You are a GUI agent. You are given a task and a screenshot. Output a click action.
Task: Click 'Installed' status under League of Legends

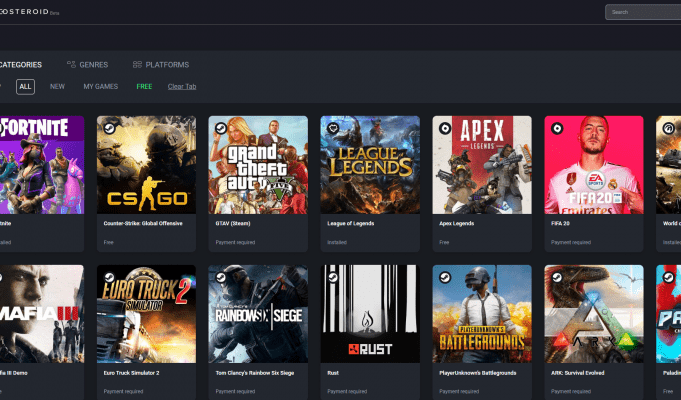(337, 242)
